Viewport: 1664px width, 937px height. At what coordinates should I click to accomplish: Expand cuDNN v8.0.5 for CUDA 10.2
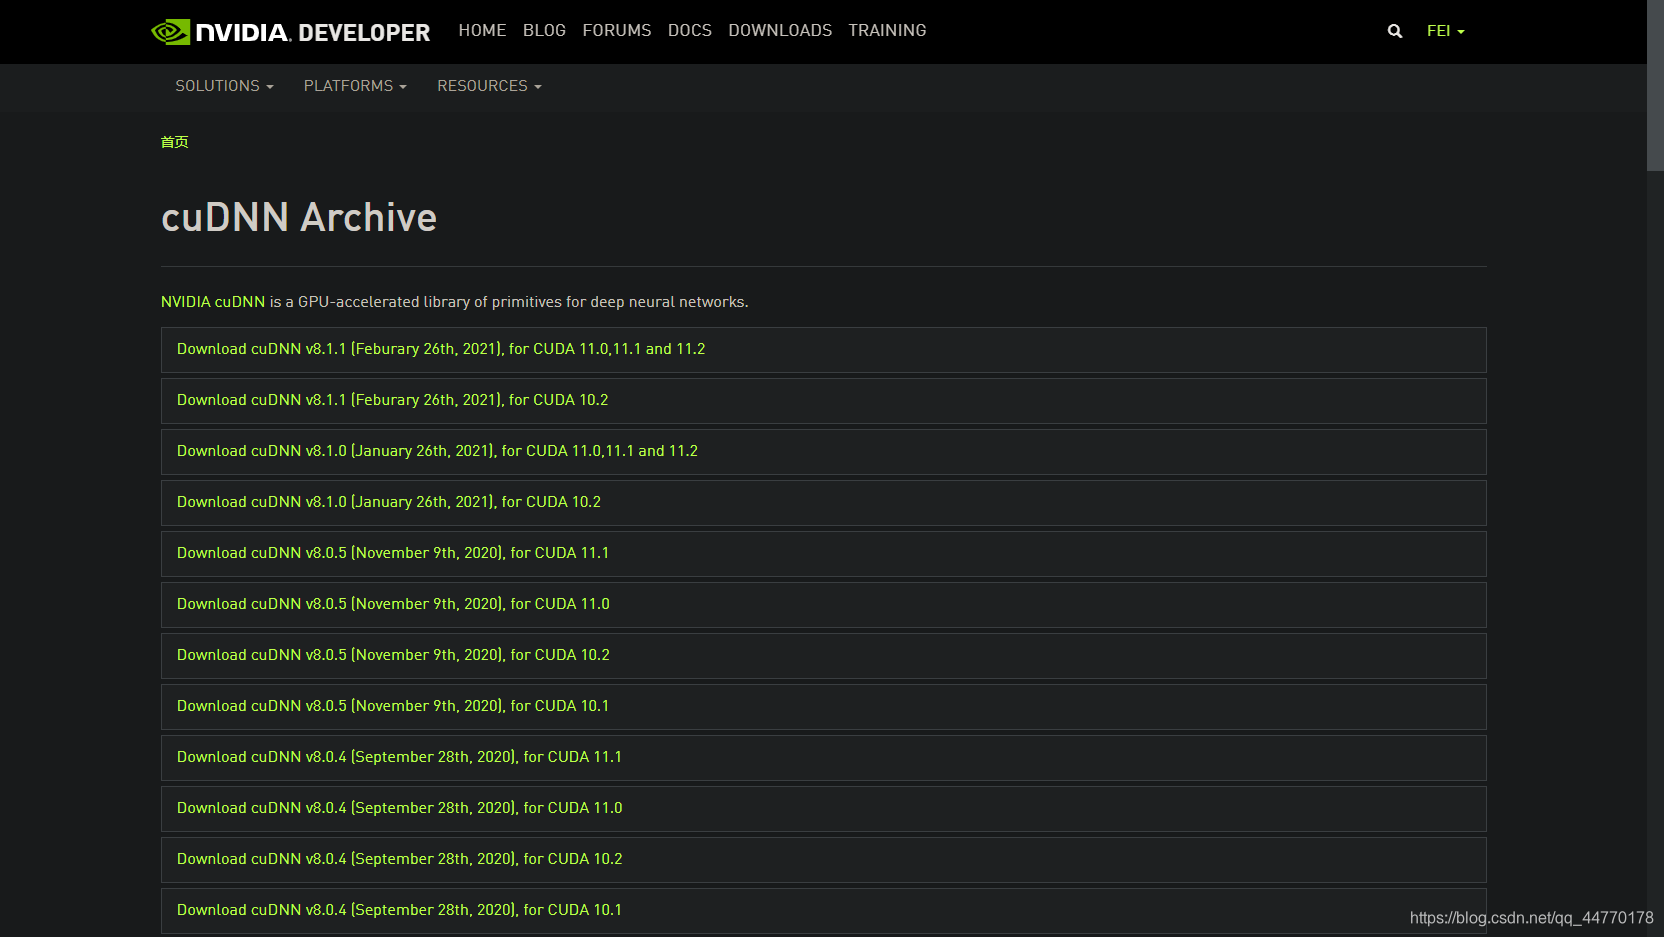click(823, 656)
